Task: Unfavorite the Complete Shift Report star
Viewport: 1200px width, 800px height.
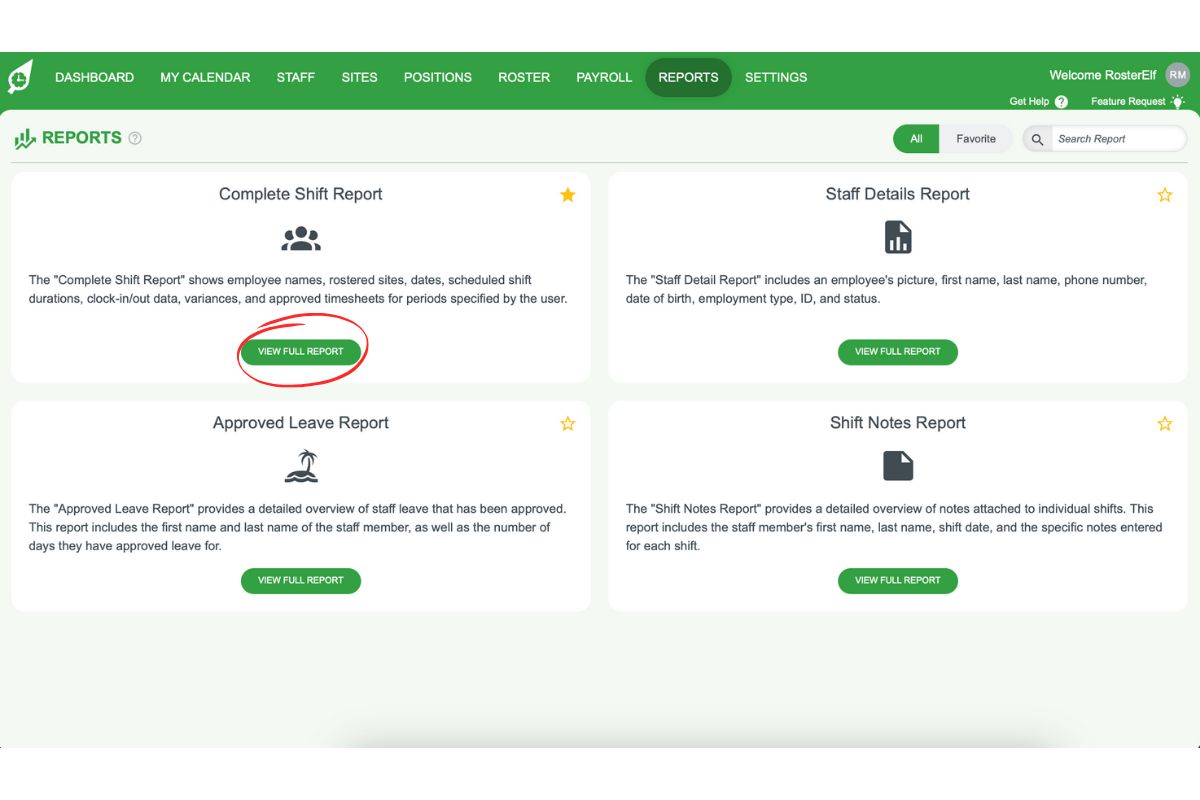Action: click(568, 195)
